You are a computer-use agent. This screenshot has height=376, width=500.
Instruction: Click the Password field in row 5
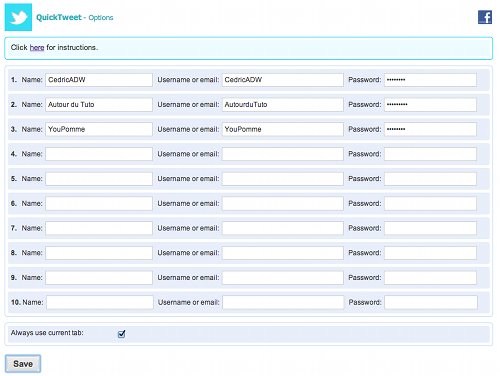tap(430, 179)
